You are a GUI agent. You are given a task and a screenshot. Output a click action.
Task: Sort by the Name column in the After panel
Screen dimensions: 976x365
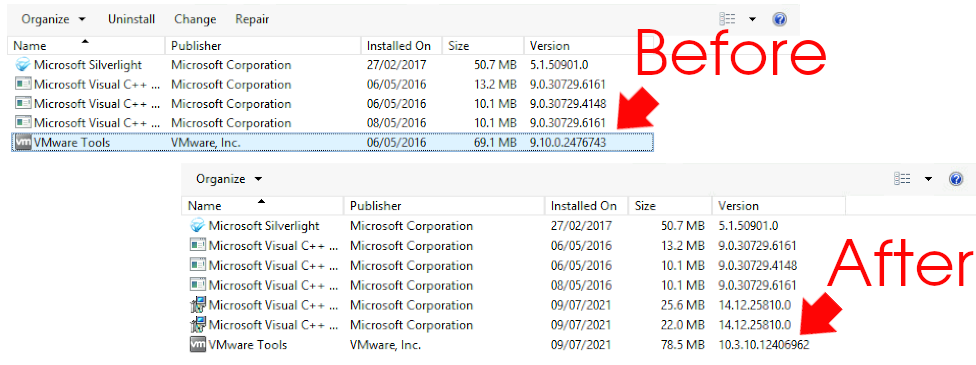pyautogui.click(x=263, y=206)
